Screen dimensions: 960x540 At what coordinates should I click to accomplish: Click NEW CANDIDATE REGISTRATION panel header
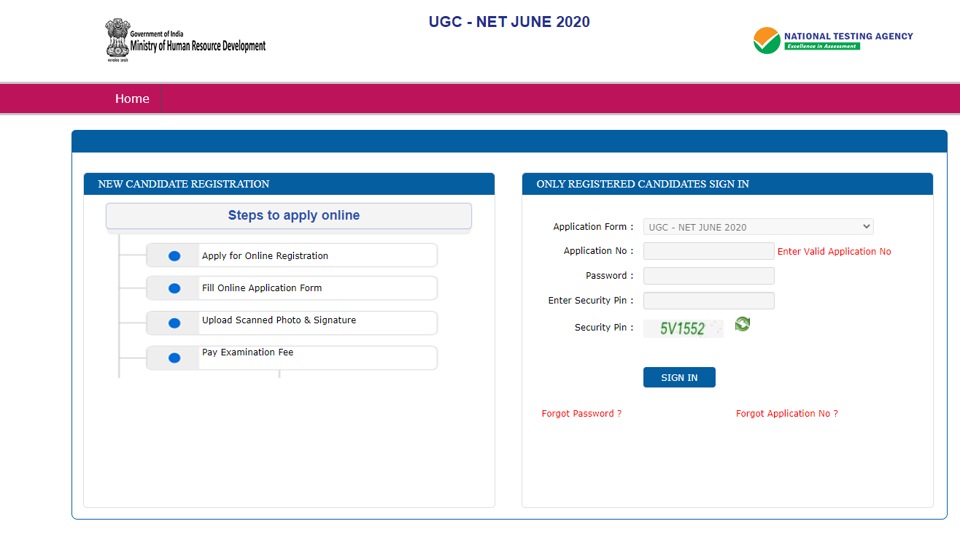[x=289, y=184]
